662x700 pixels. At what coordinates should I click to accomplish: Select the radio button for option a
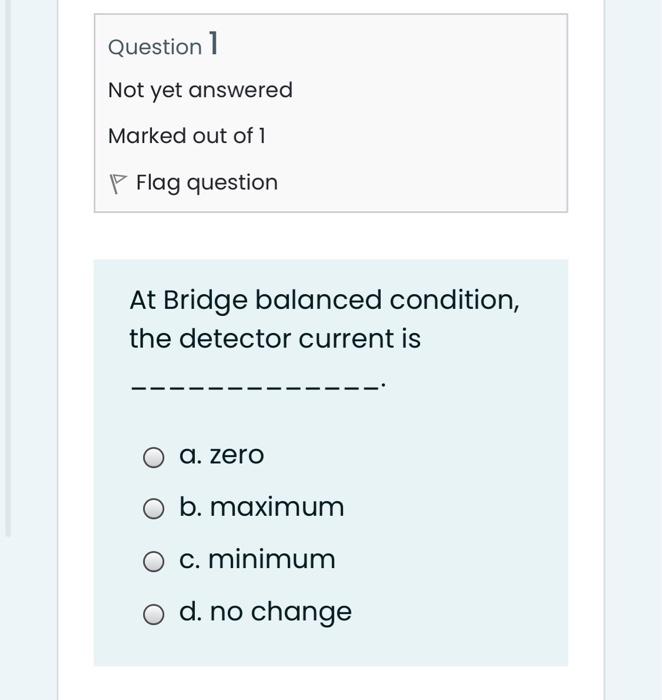153,458
